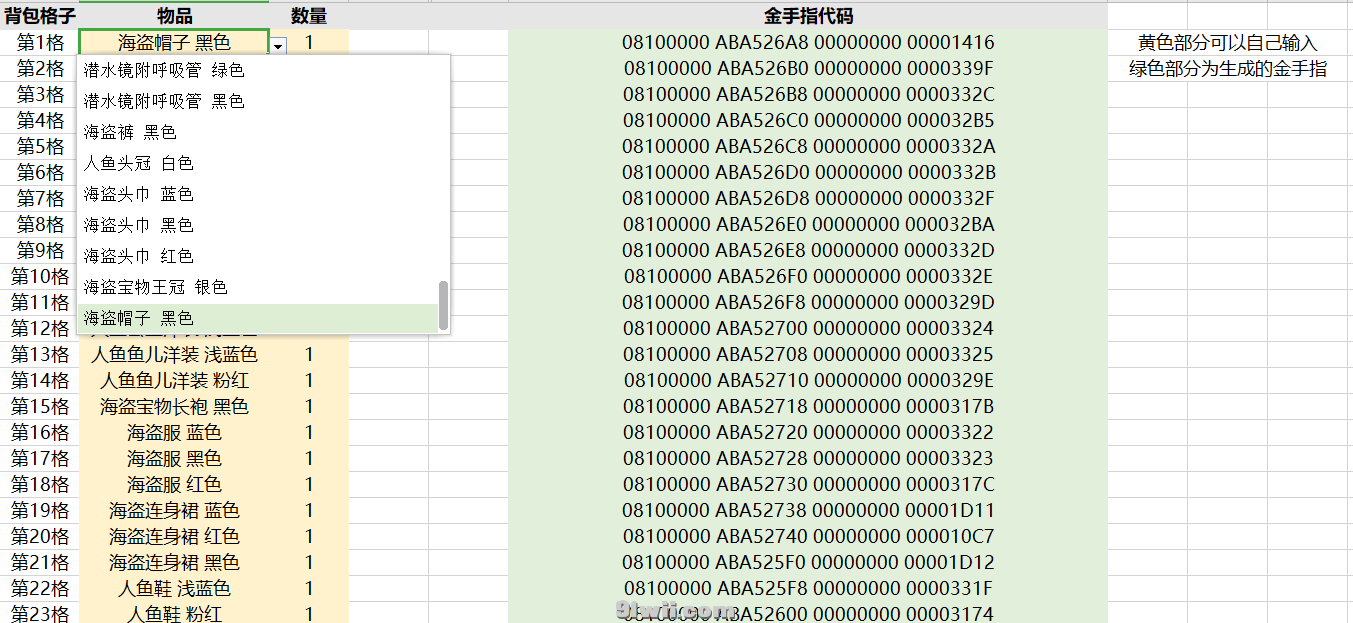Pick 海盗头巾 红色 from the list
The image size is (1353, 623).
tap(258, 256)
